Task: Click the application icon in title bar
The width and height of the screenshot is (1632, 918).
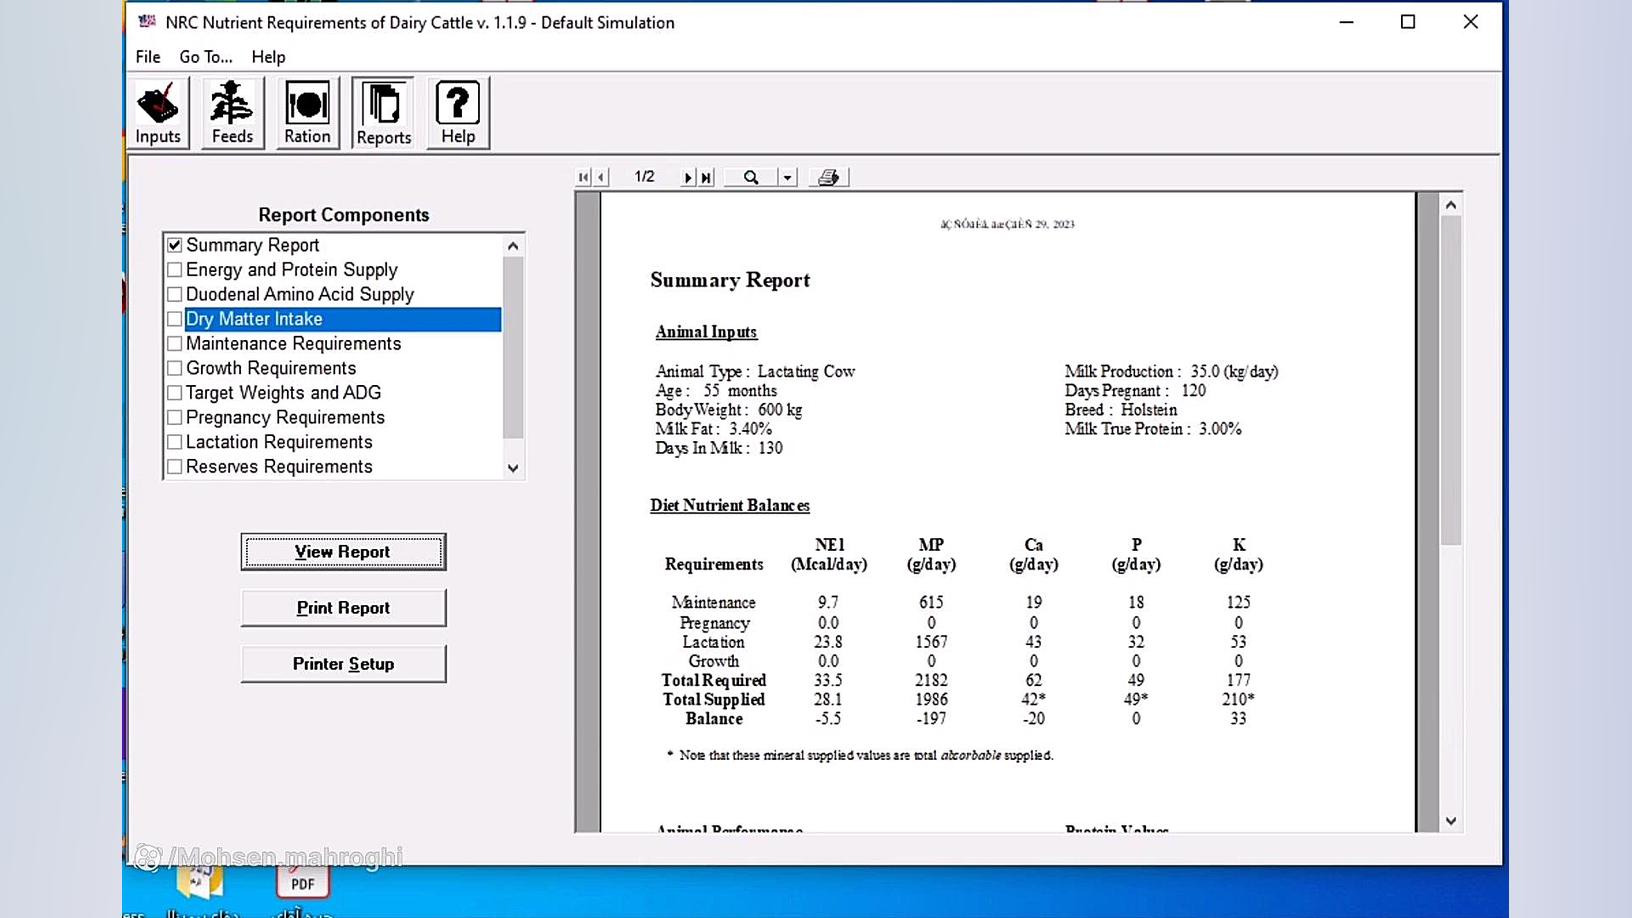Action: point(147,22)
